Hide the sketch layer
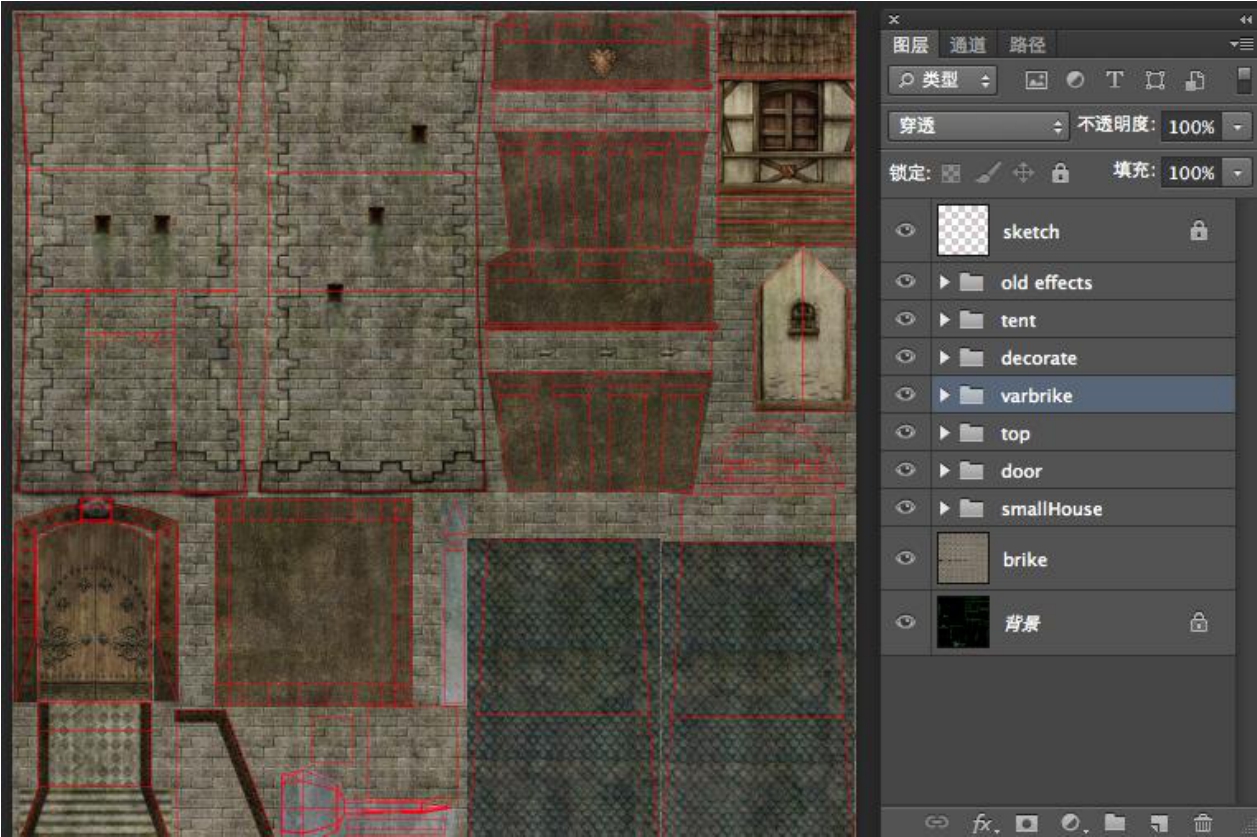1257x837 pixels. (906, 230)
